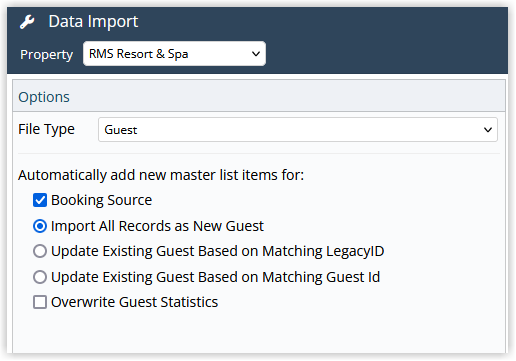This screenshot has width=516, height=361.
Task: Click the Property label in header
Action: pyautogui.click(x=46, y=54)
